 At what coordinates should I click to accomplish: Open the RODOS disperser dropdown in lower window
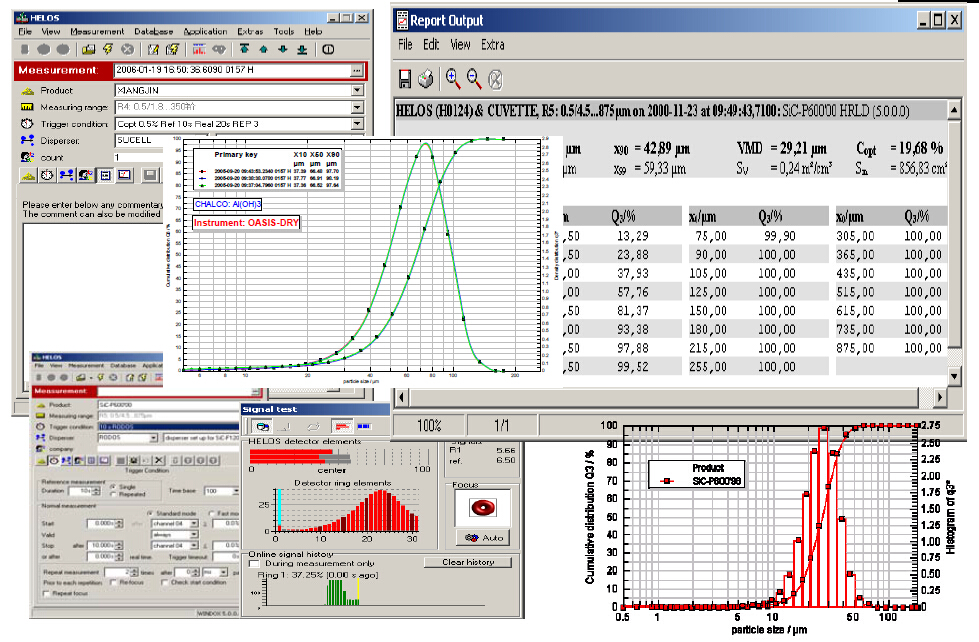(153, 438)
